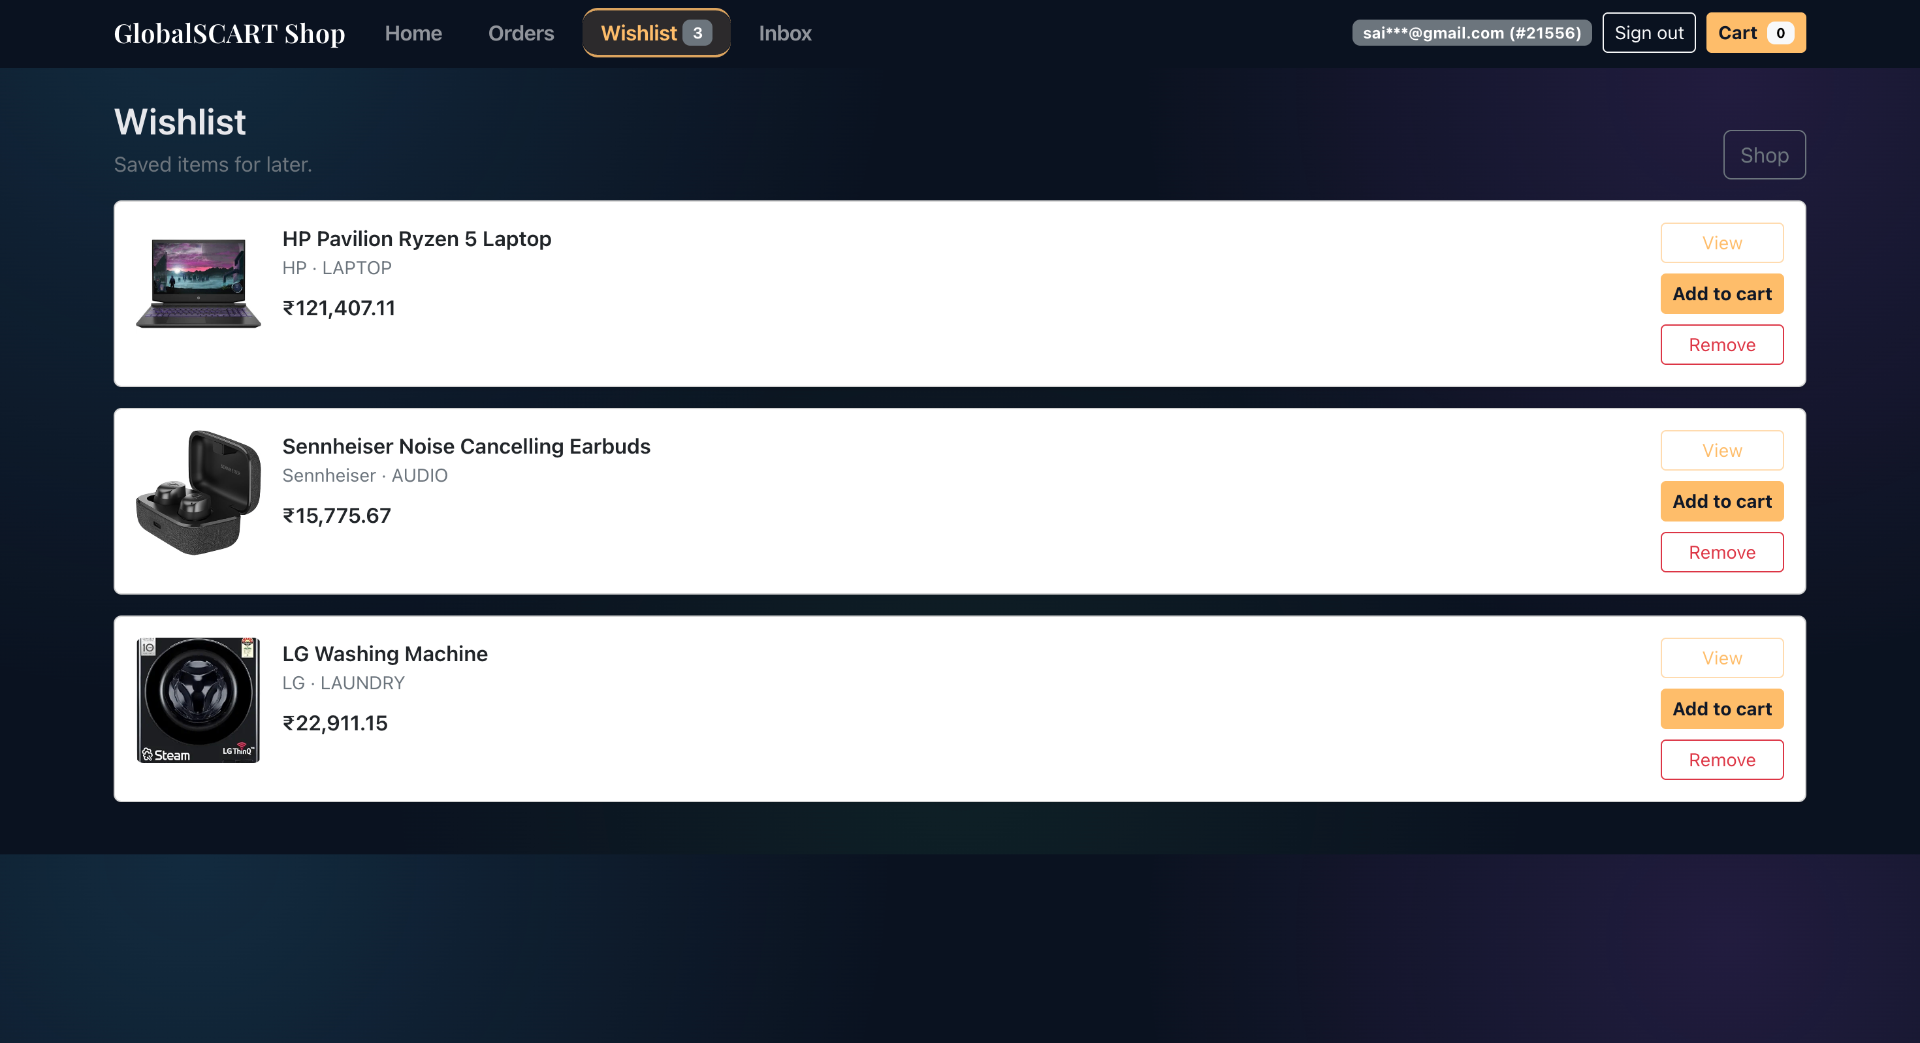Screen dimensions: 1920x1043
Task: Add HP Pavilion laptop to cart
Action: click(1722, 294)
